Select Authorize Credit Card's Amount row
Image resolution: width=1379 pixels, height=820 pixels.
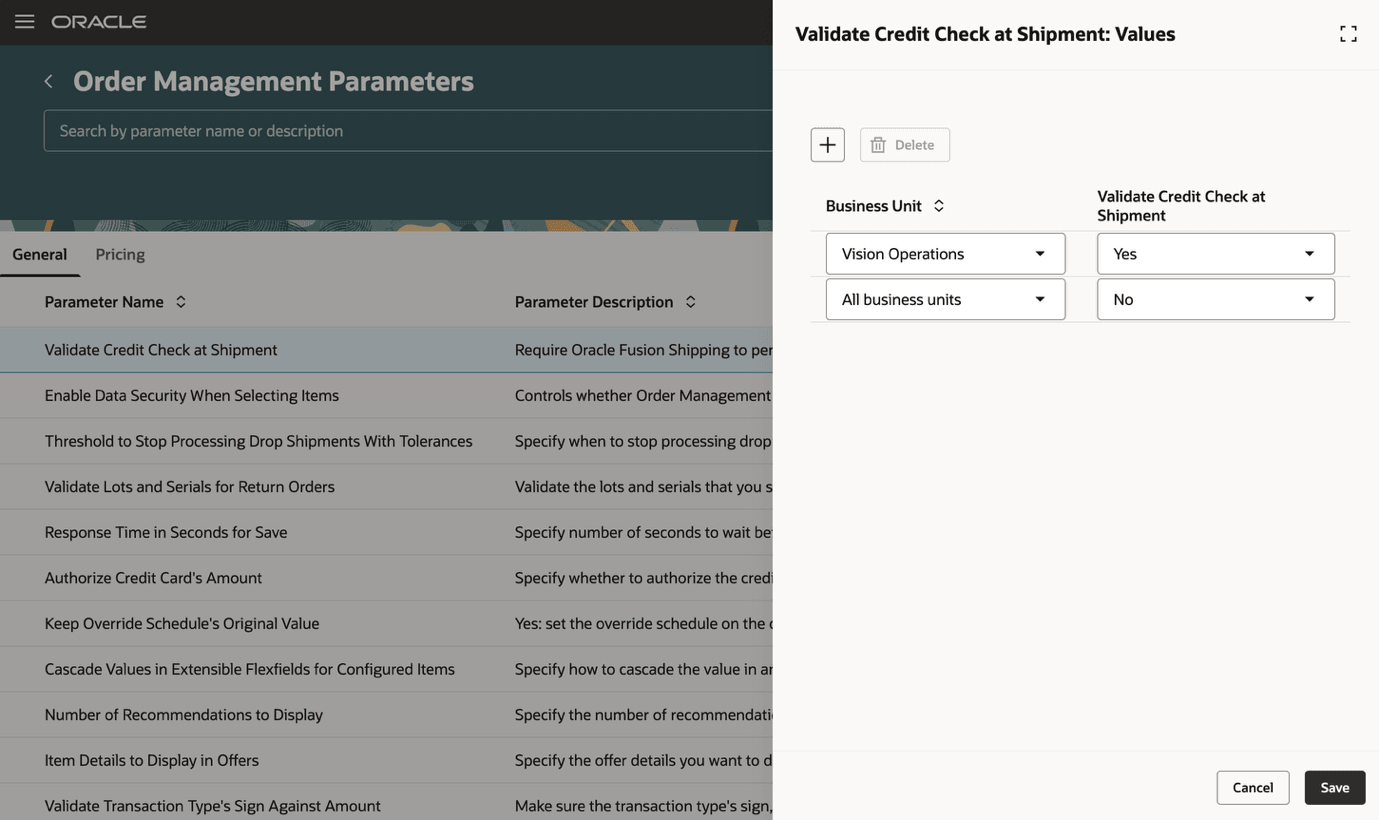(x=386, y=578)
